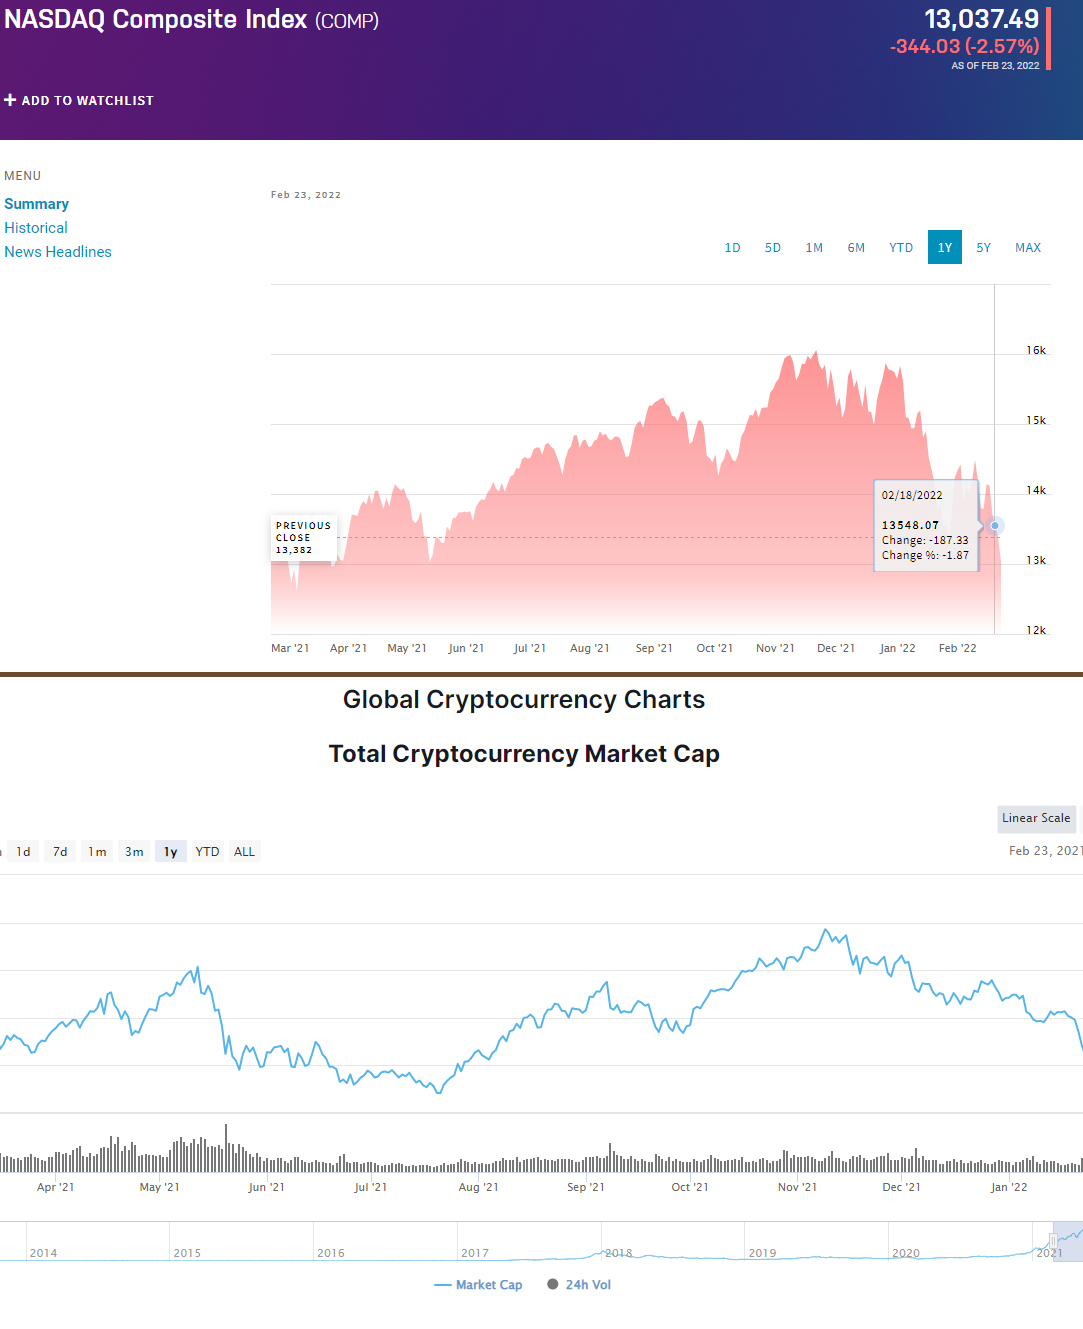Click the change value -344.03 (-2.57%)

pos(965,46)
